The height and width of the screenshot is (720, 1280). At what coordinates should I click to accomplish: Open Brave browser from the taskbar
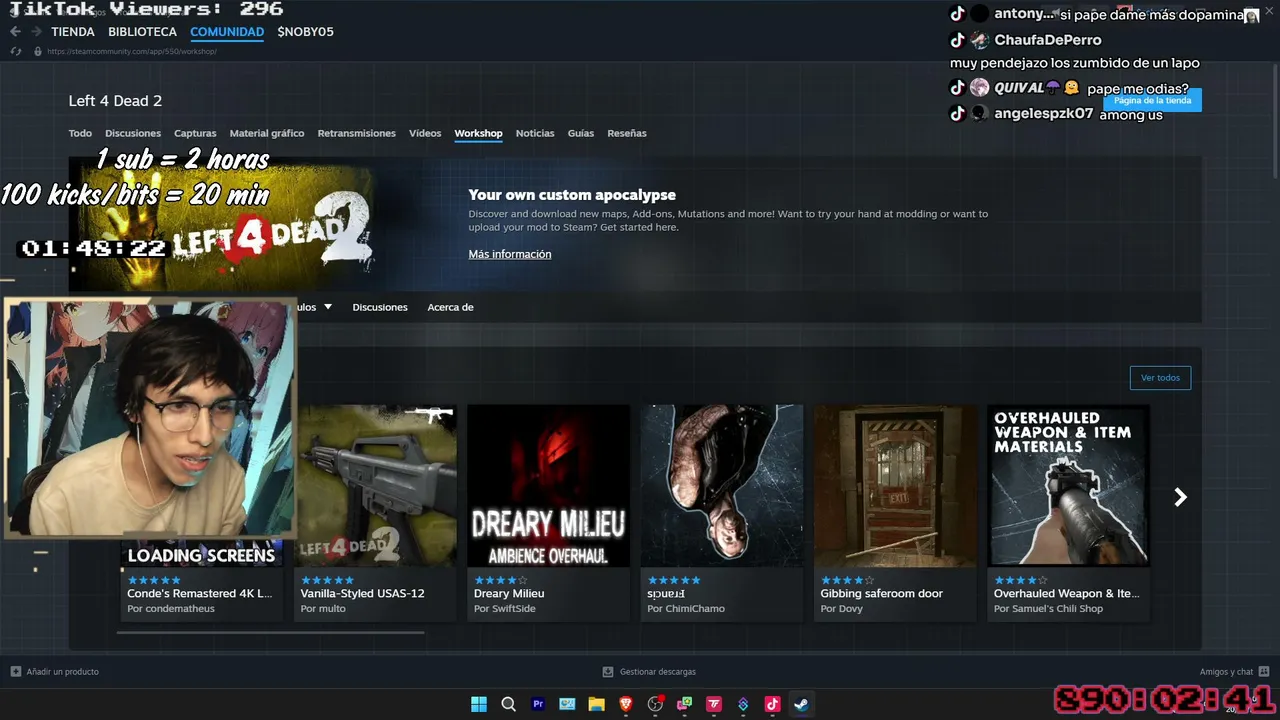click(626, 704)
